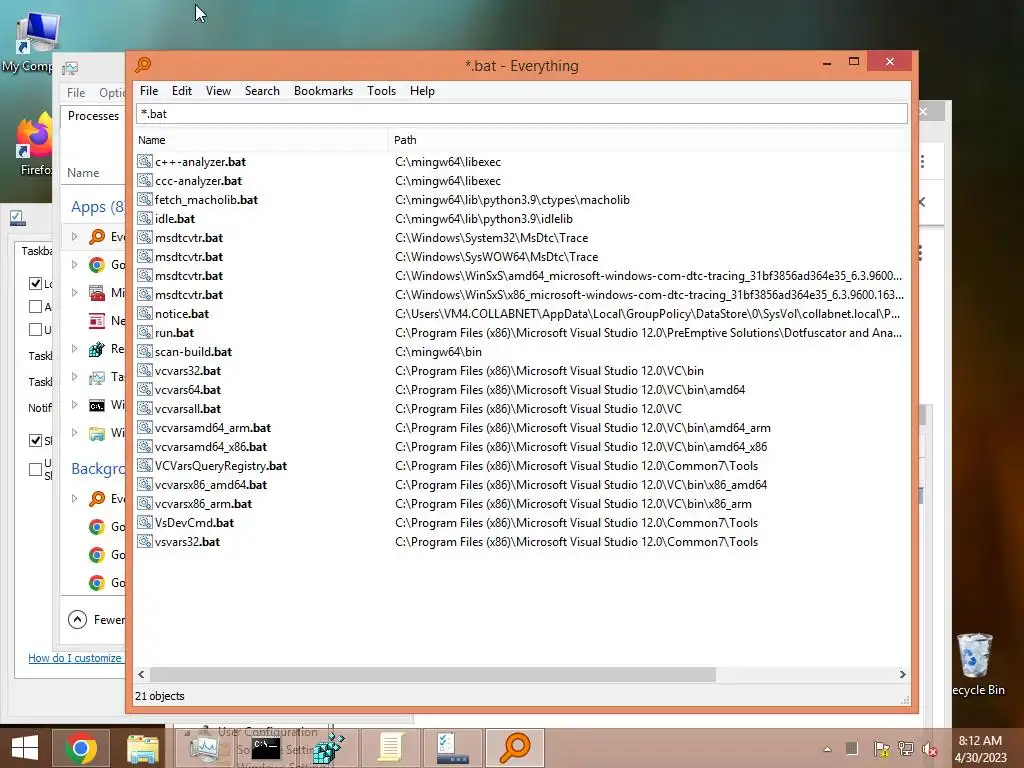Click right arrow of horizontal scrollbar
Viewport: 1024px width, 768px height.
(903, 674)
